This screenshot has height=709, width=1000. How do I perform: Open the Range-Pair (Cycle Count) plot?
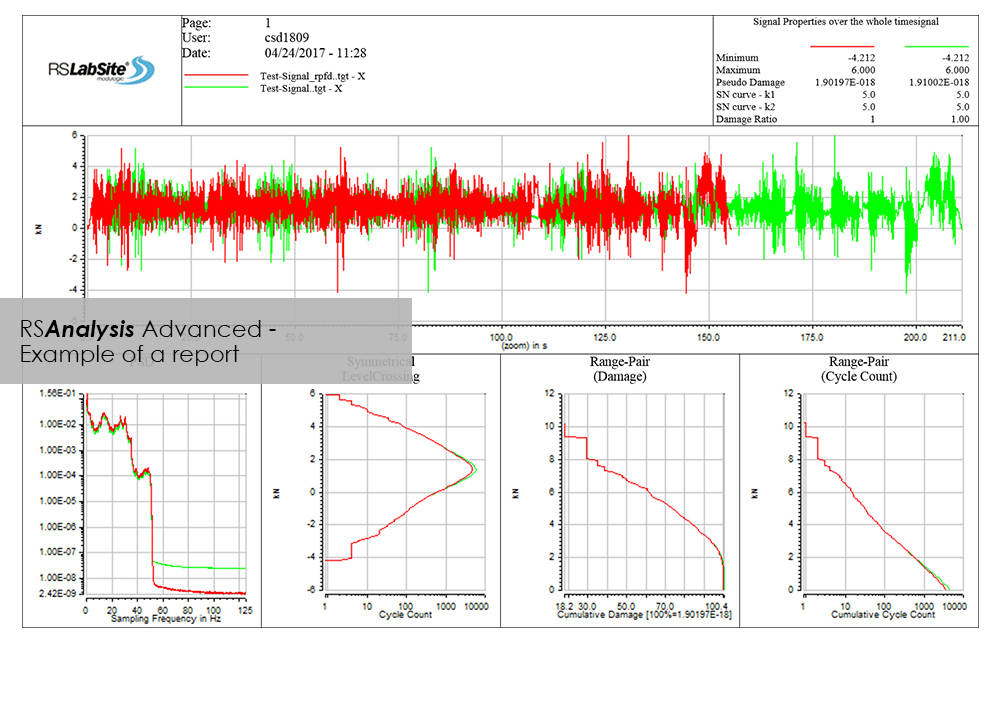(x=877, y=490)
